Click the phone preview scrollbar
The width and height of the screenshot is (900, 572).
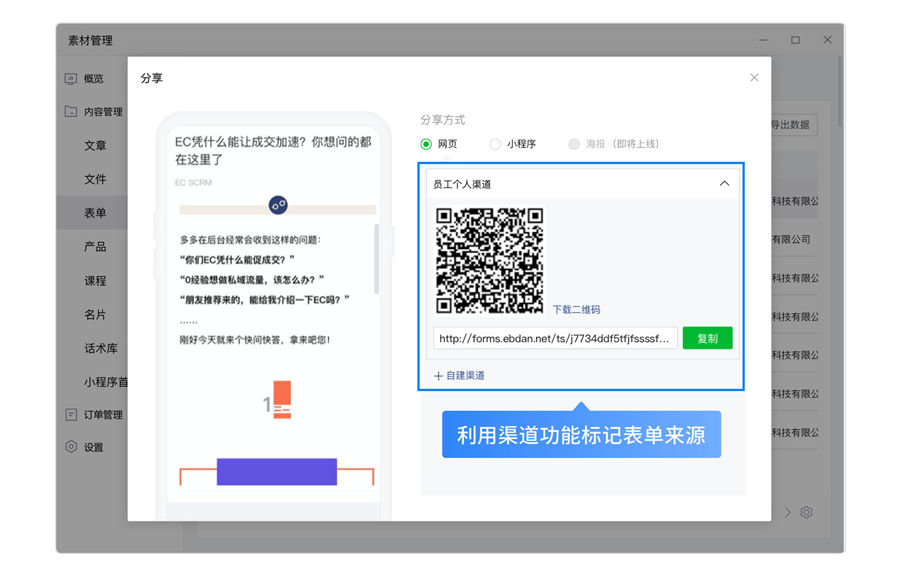tap(377, 258)
